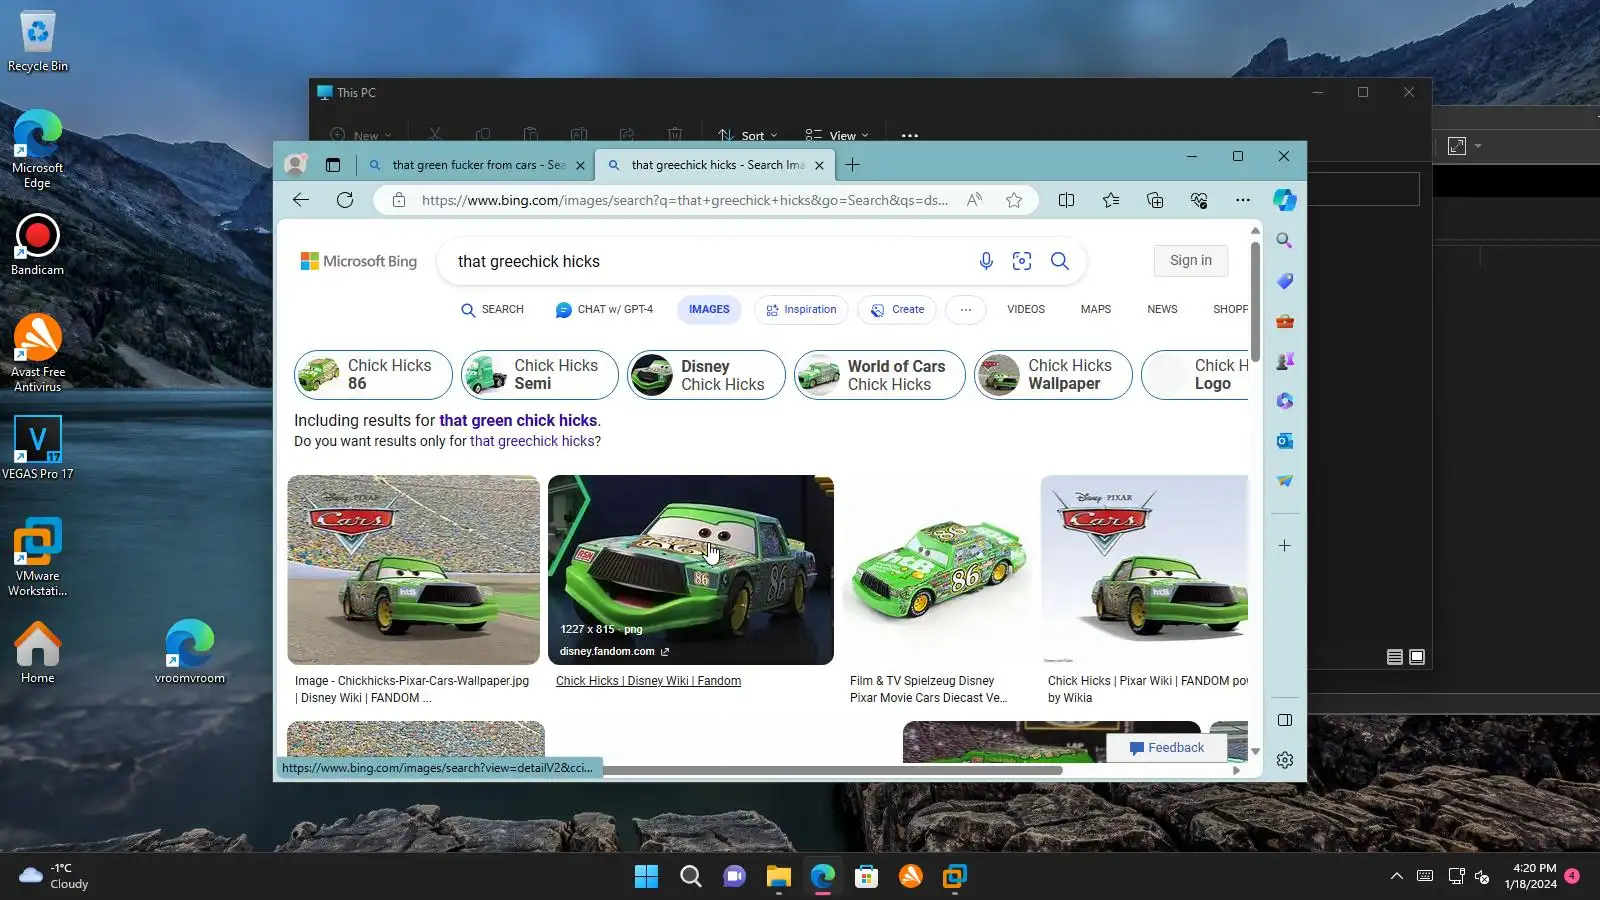
Task: Expand the New dropdown in This PC
Action: coord(361,135)
